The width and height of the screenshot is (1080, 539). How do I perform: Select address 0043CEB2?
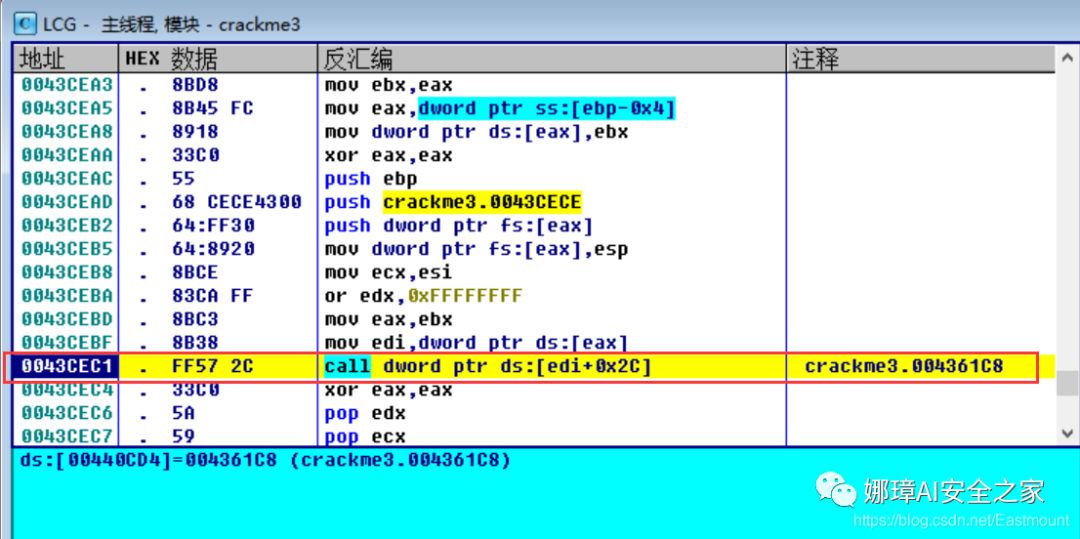[68, 226]
